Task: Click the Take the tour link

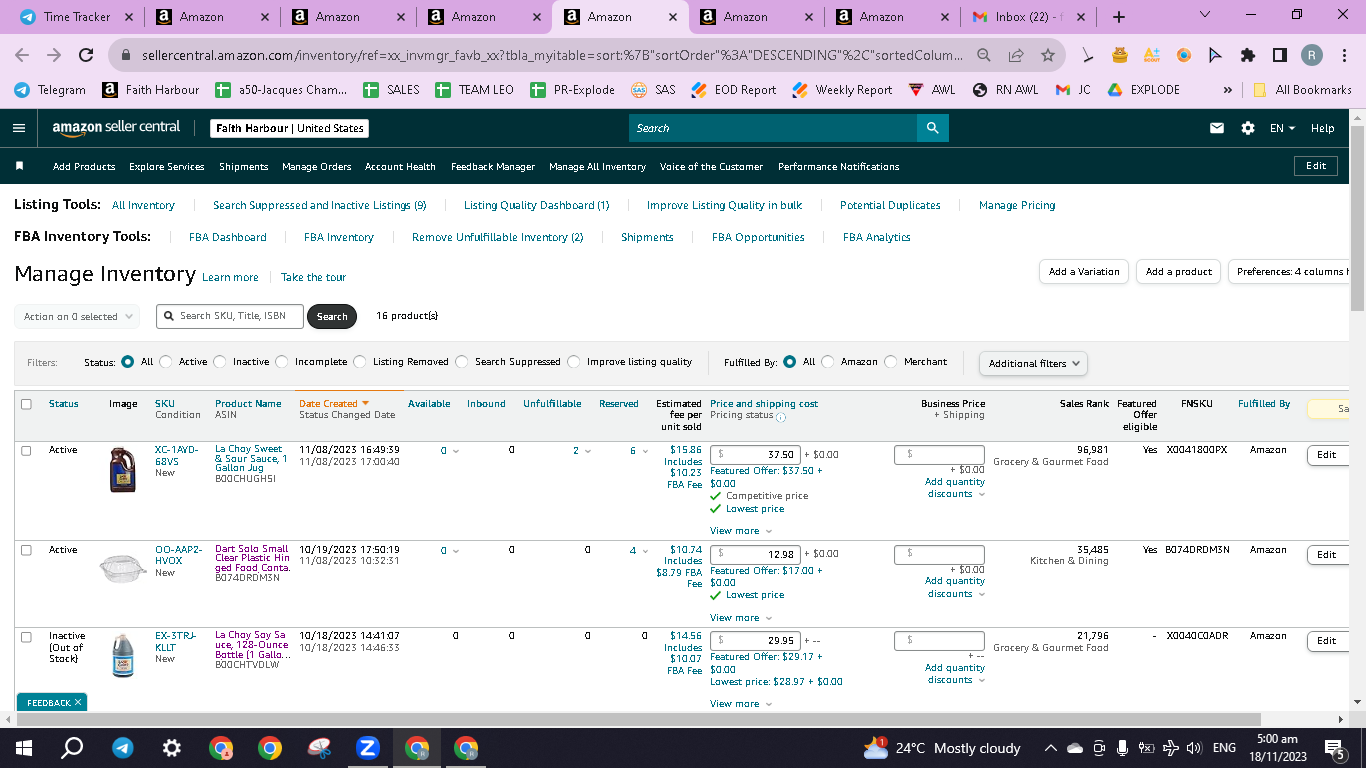Action: [x=314, y=277]
